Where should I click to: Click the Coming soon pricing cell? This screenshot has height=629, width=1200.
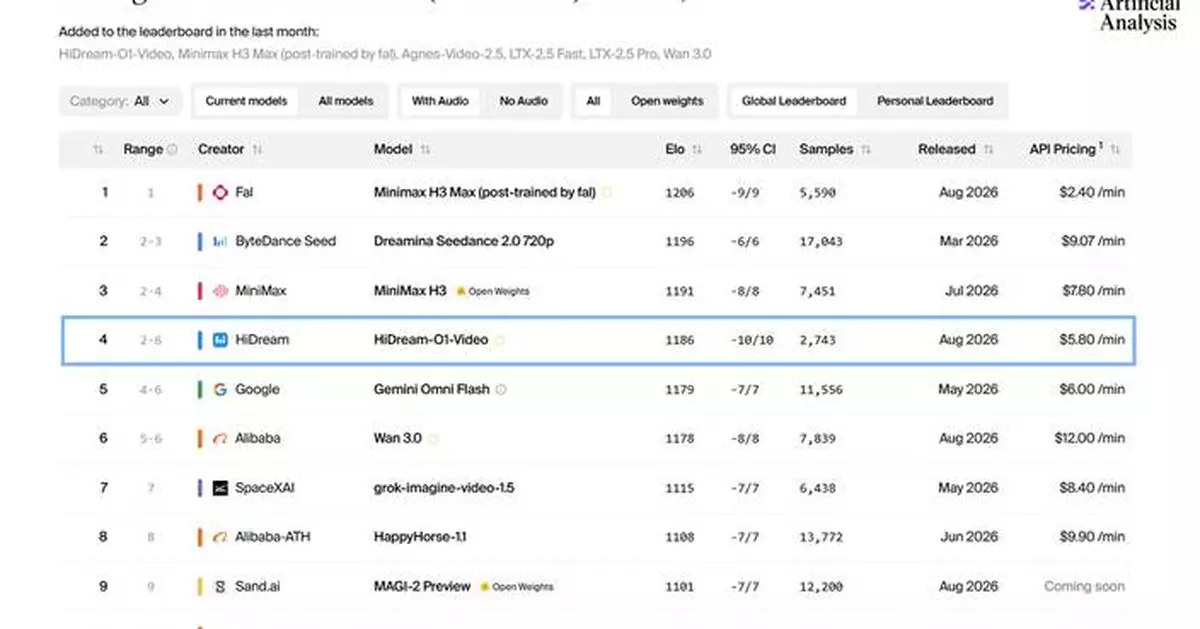point(1084,586)
